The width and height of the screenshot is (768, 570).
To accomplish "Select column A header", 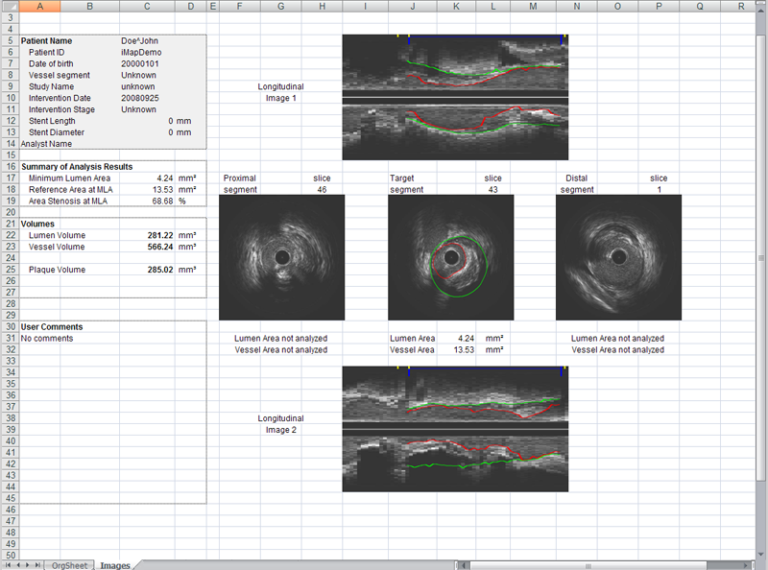I will tap(39, 6).
